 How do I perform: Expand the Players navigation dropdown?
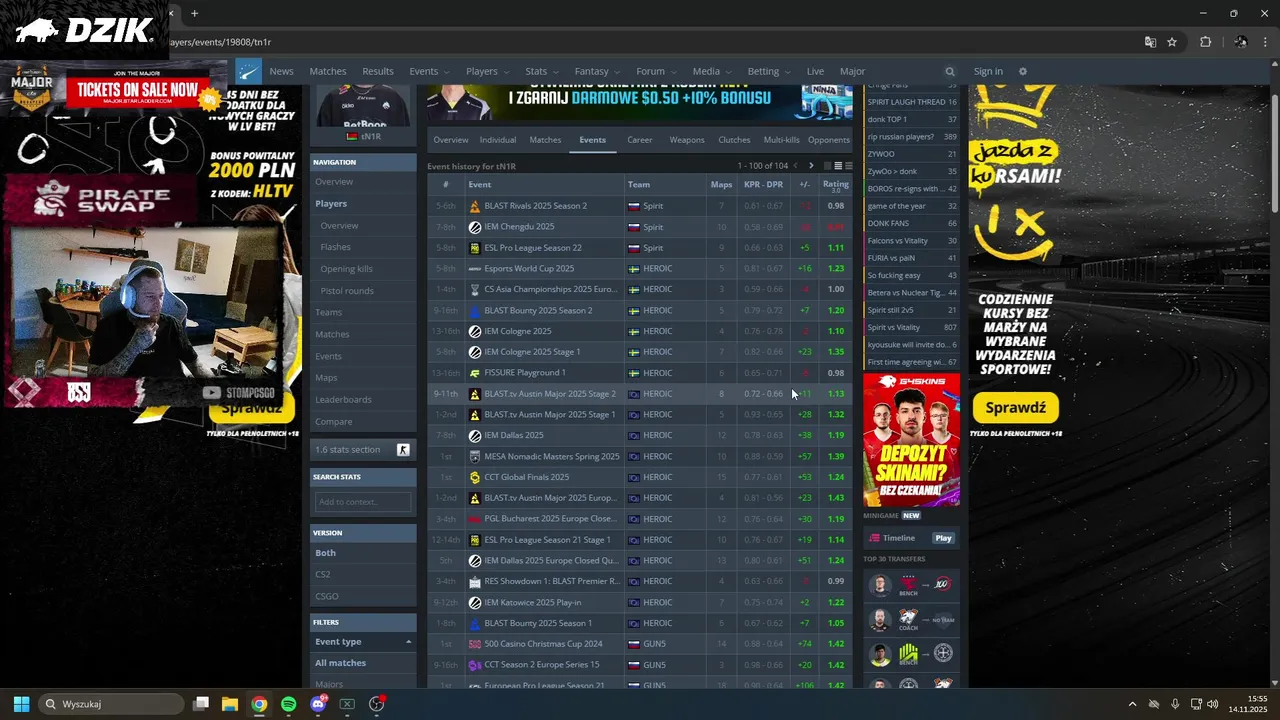506,72
